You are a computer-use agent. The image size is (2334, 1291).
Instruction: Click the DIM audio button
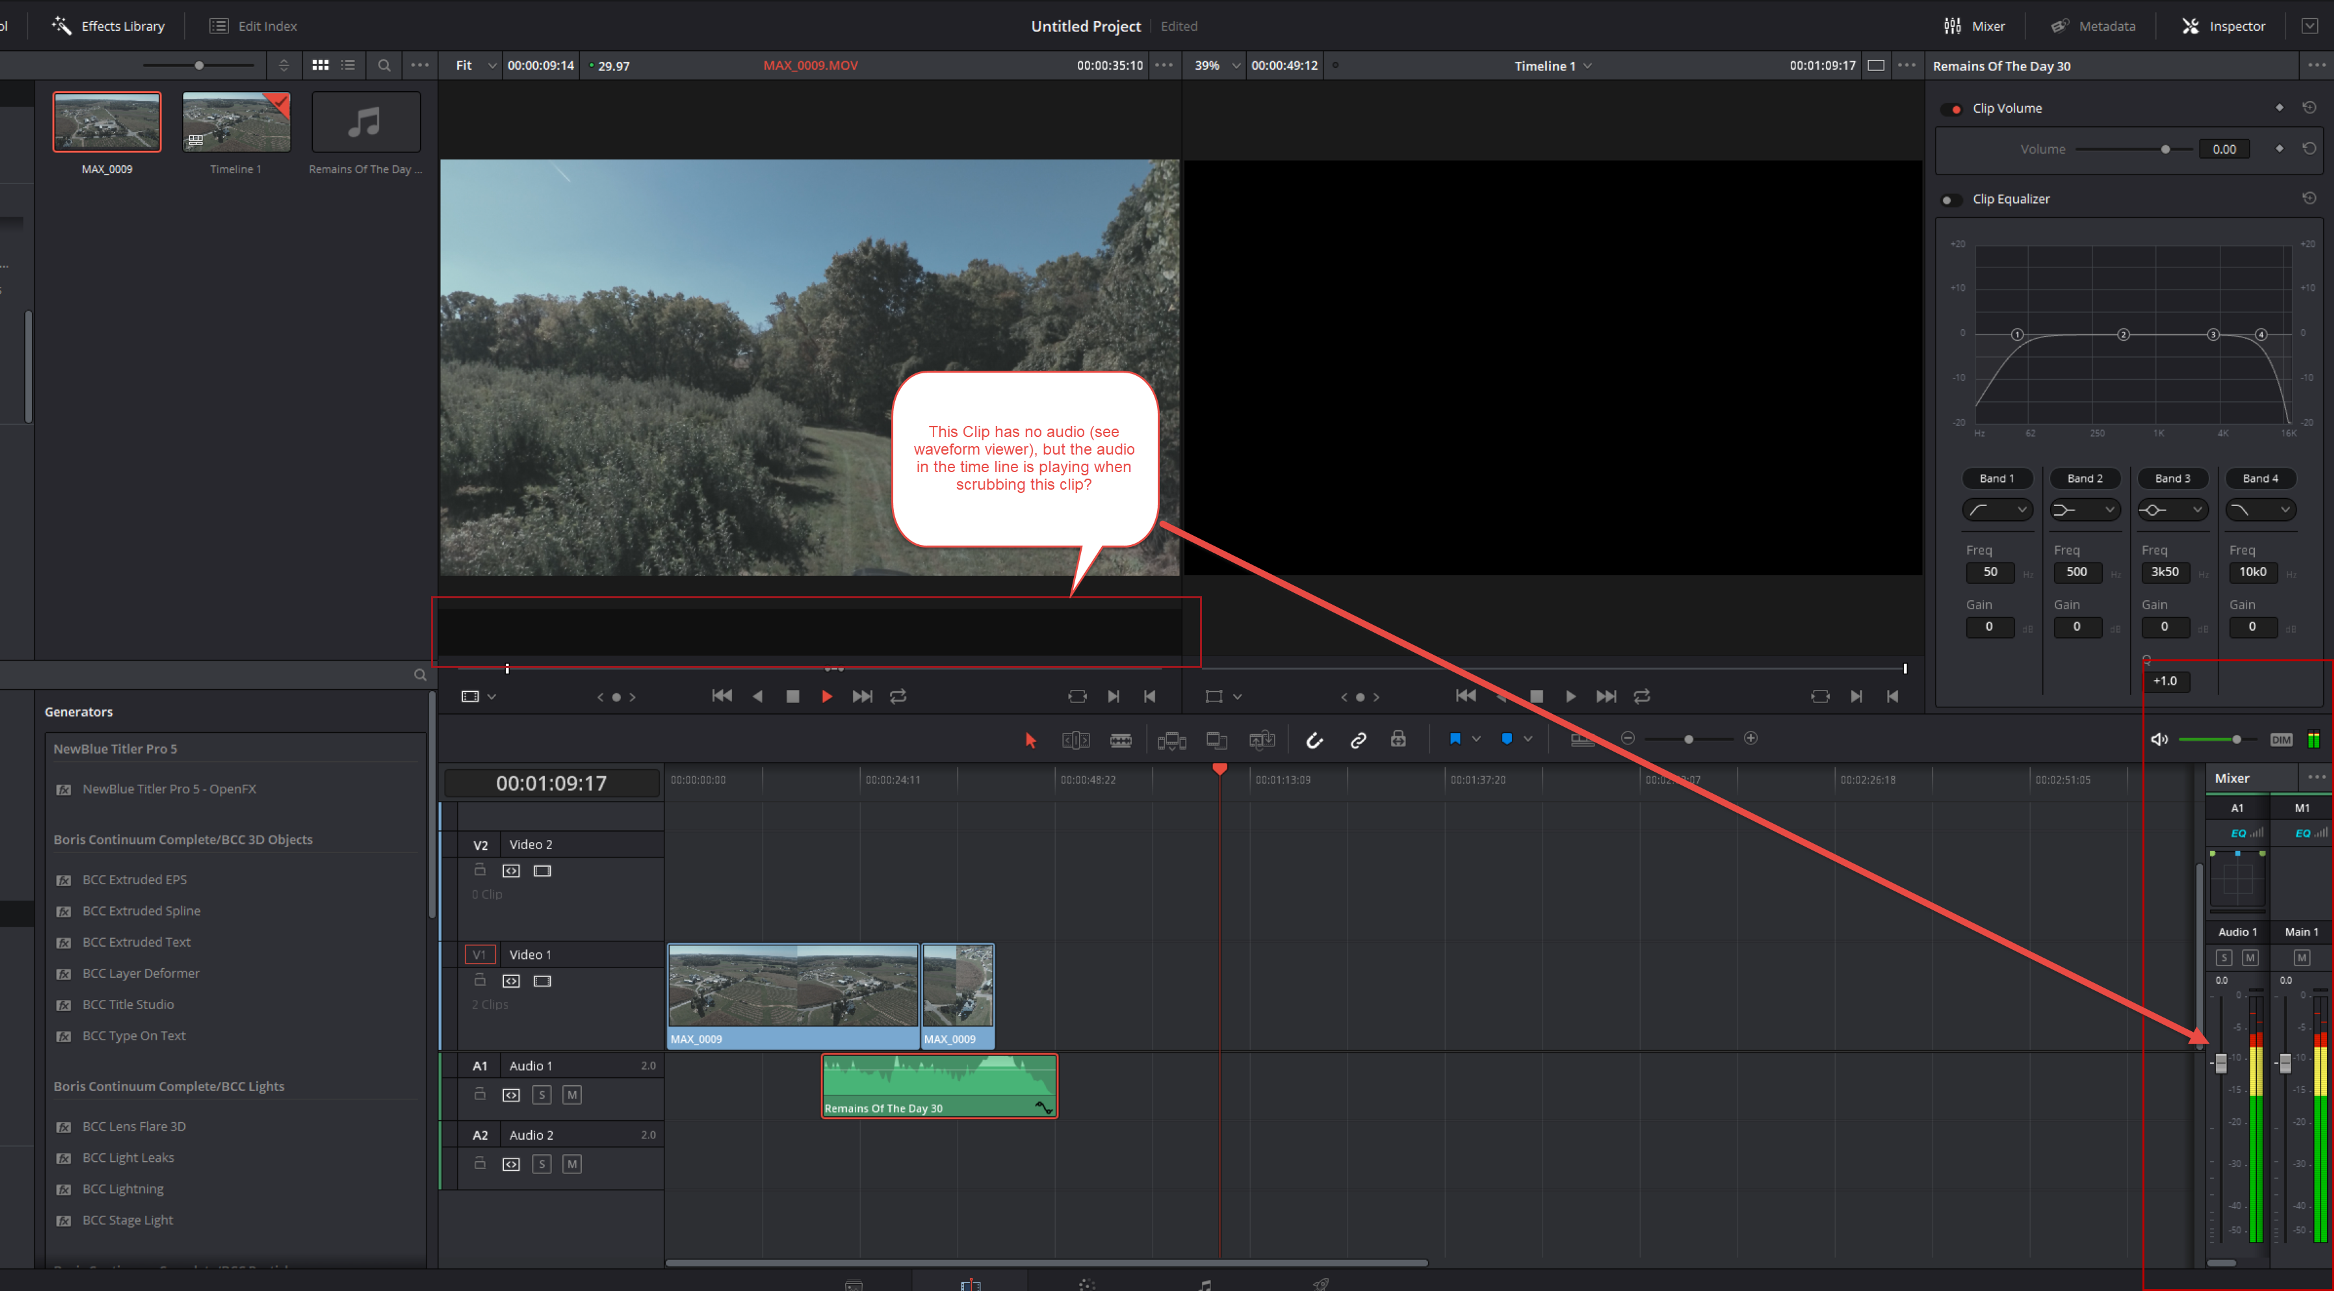pyautogui.click(x=2281, y=740)
